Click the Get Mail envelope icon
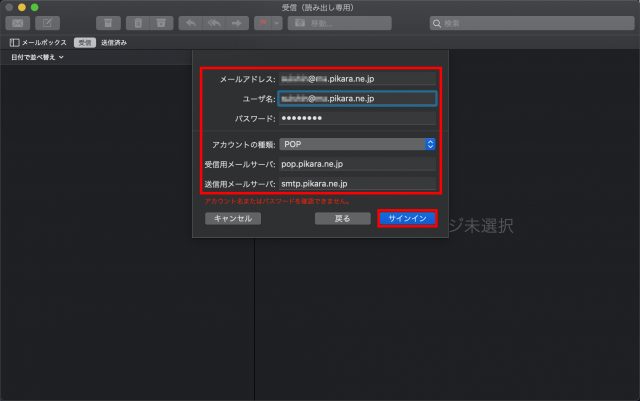The width and height of the screenshot is (640, 401). (x=20, y=23)
